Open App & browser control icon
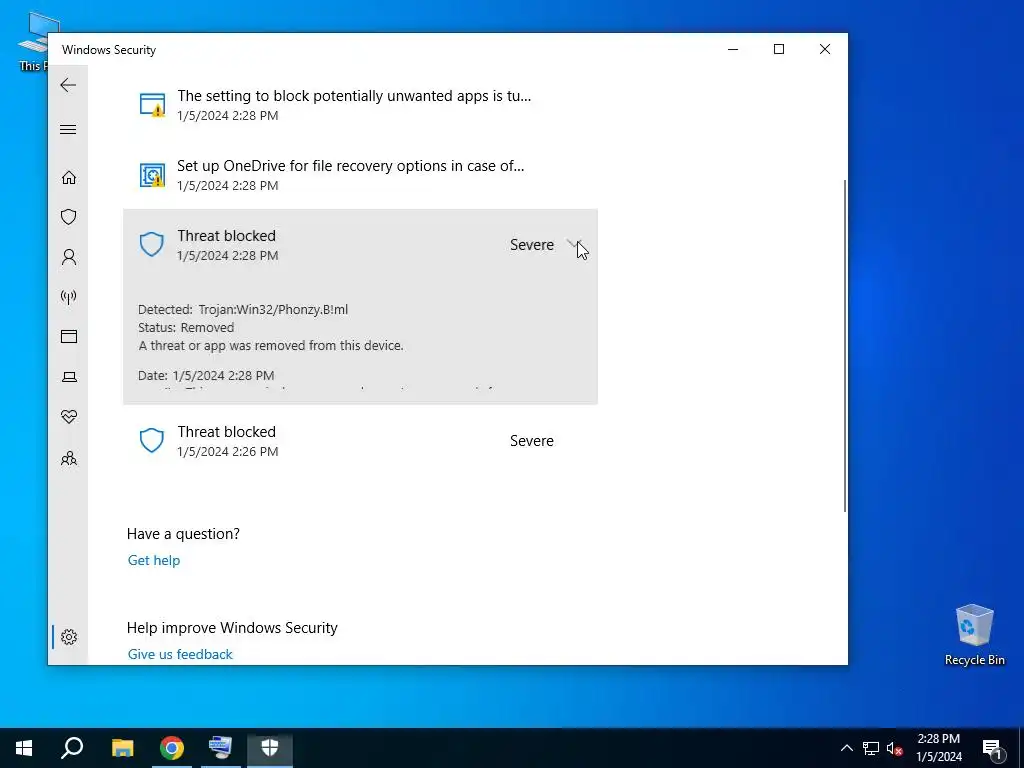The height and width of the screenshot is (768, 1024). (x=69, y=336)
